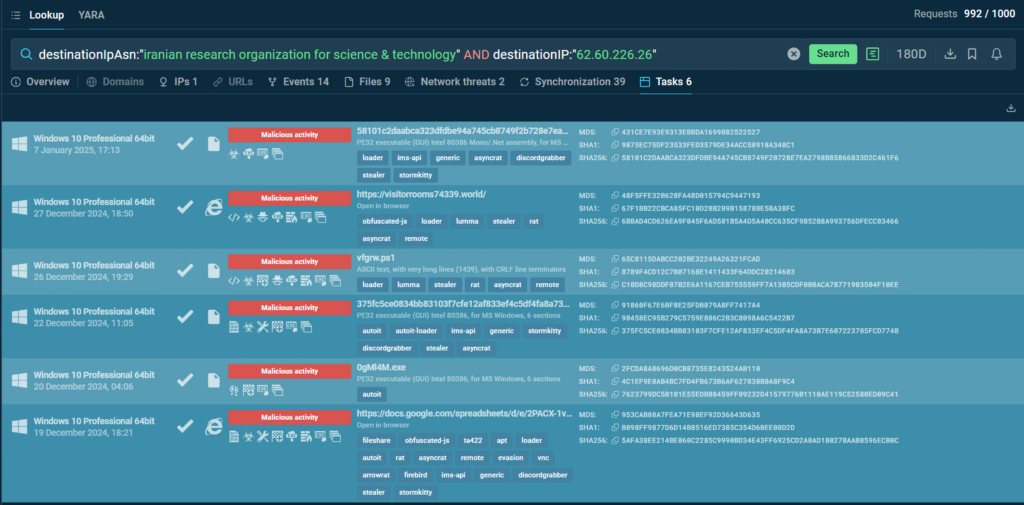Click the green query builder icon
This screenshot has width=1024, height=505.
[x=874, y=54]
